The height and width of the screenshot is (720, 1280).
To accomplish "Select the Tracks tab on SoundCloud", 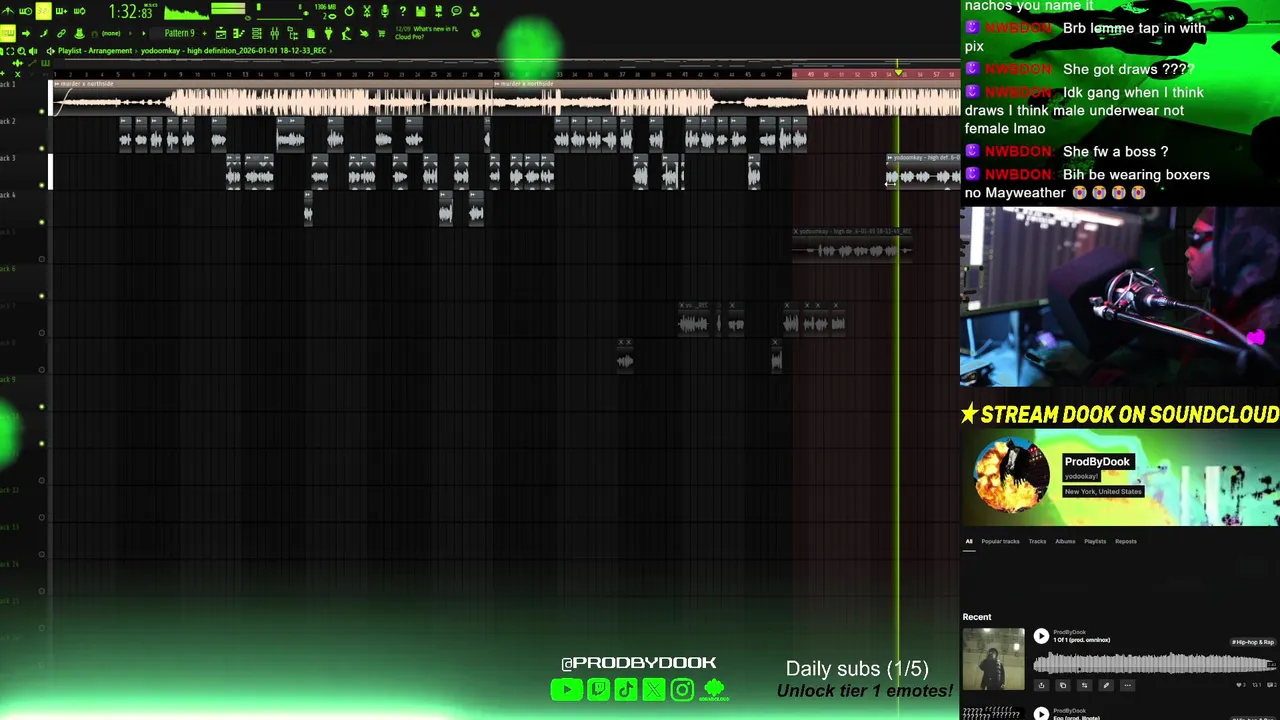I will 1037,541.
